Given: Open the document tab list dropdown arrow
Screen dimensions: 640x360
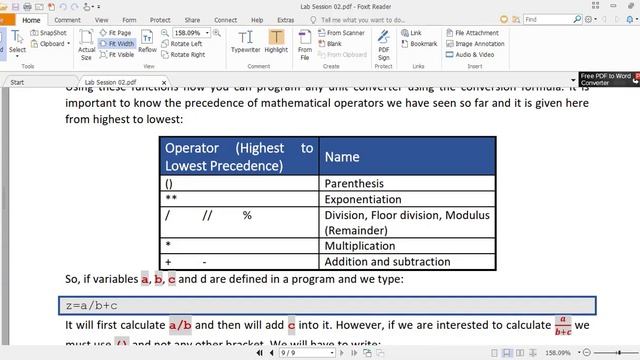Looking at the screenshot, I should (573, 80).
